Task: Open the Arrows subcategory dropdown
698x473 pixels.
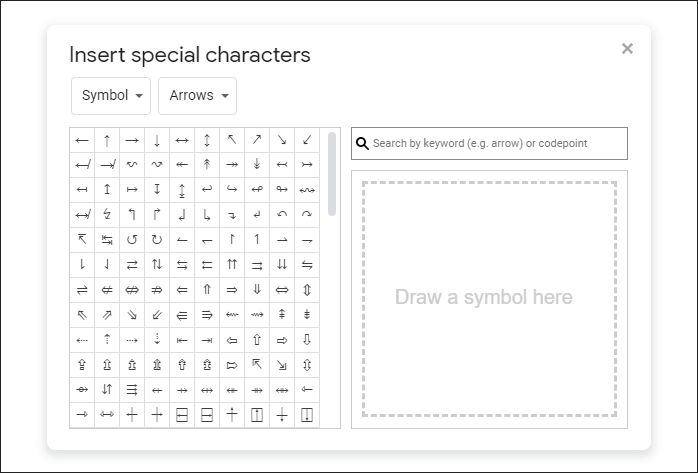Action: [x=197, y=96]
